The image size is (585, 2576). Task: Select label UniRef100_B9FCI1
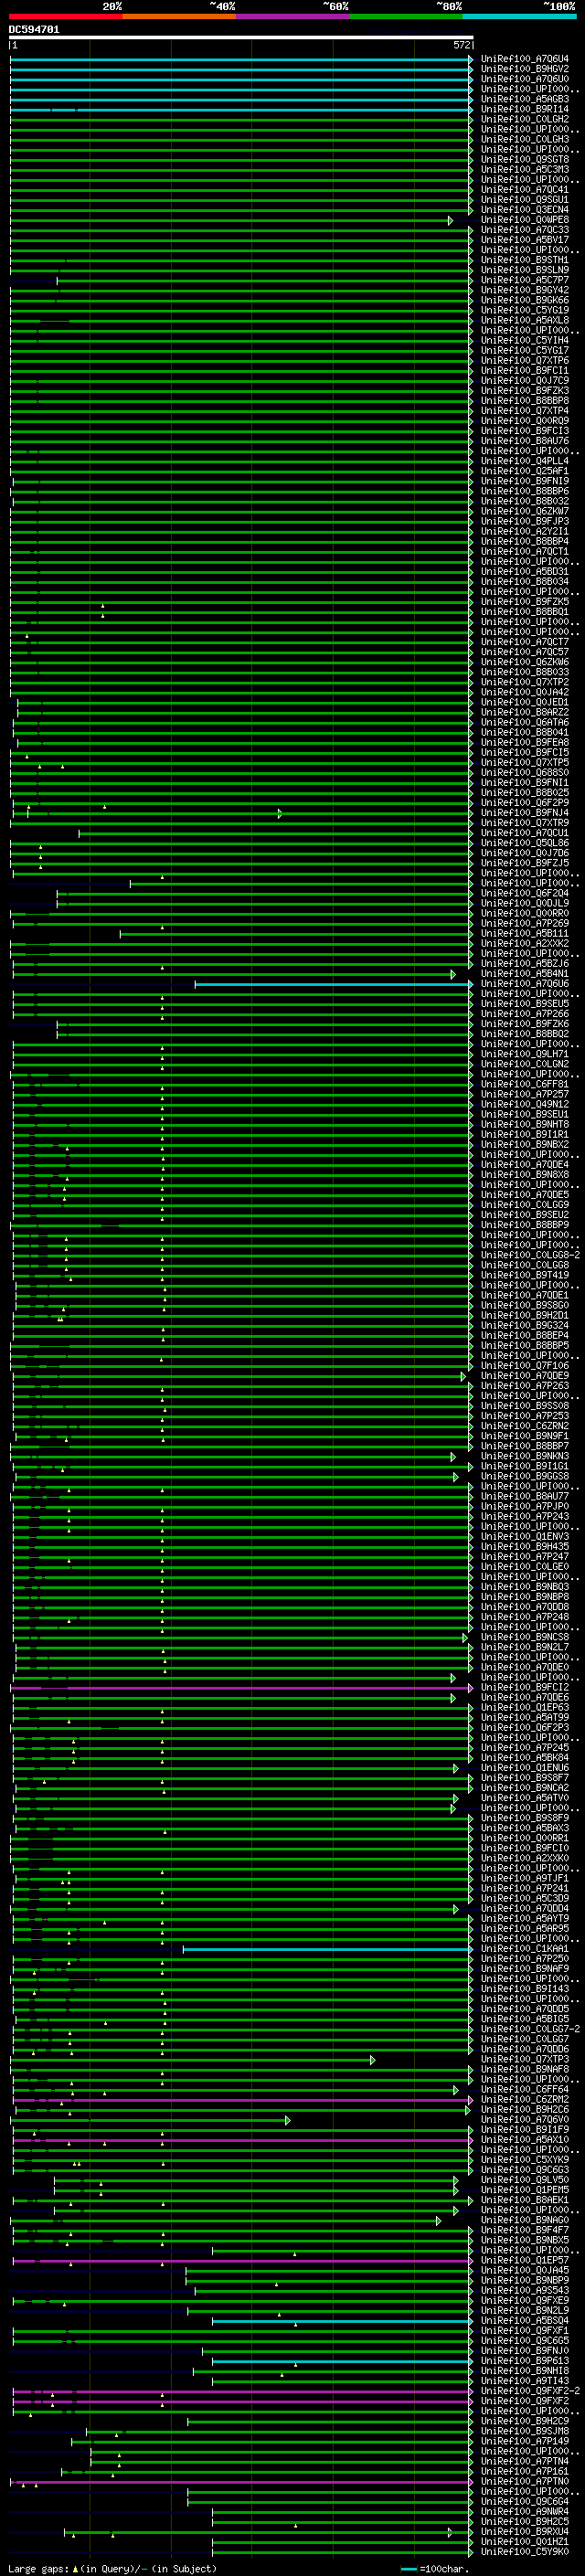coord(525,370)
